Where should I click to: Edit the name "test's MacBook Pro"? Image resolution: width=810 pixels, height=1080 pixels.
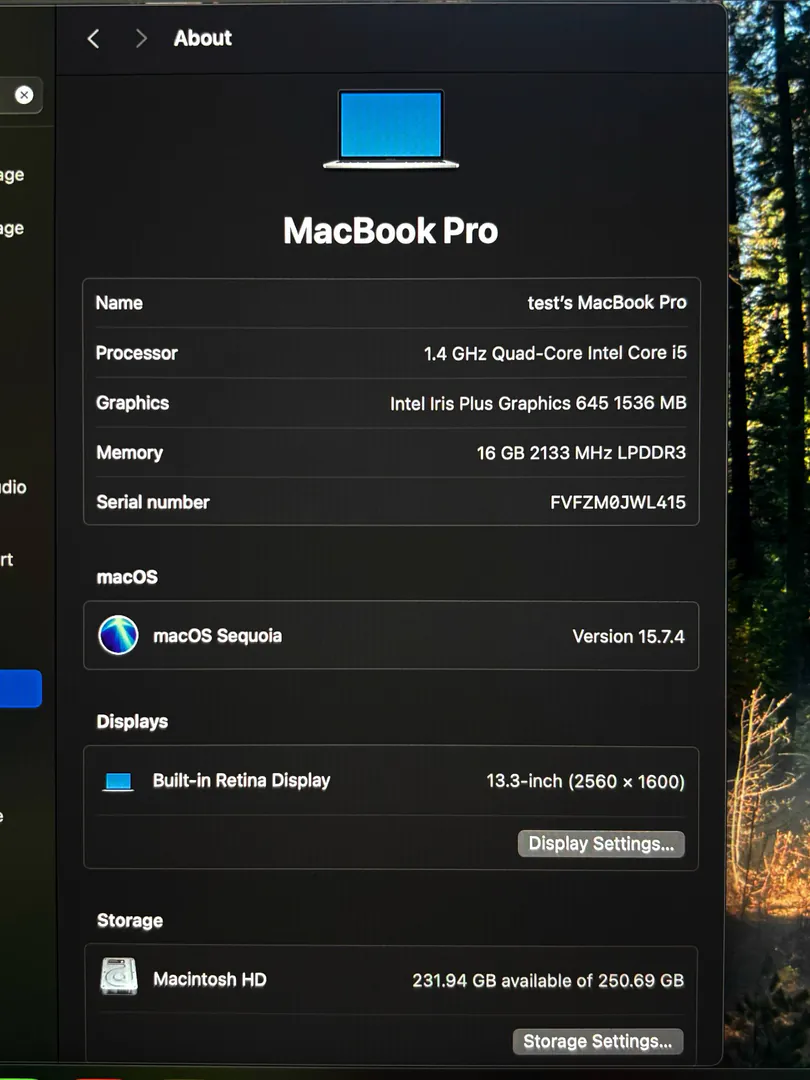click(607, 302)
